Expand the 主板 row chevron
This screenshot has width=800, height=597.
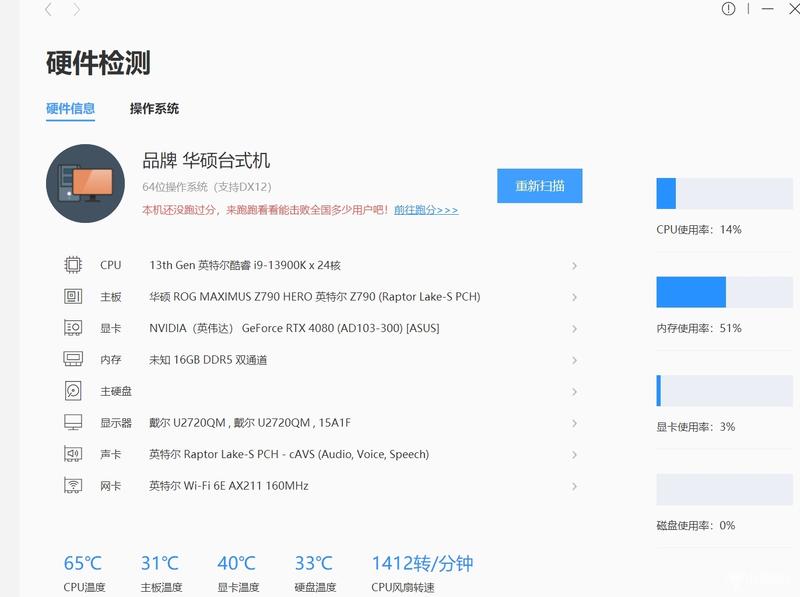574,297
